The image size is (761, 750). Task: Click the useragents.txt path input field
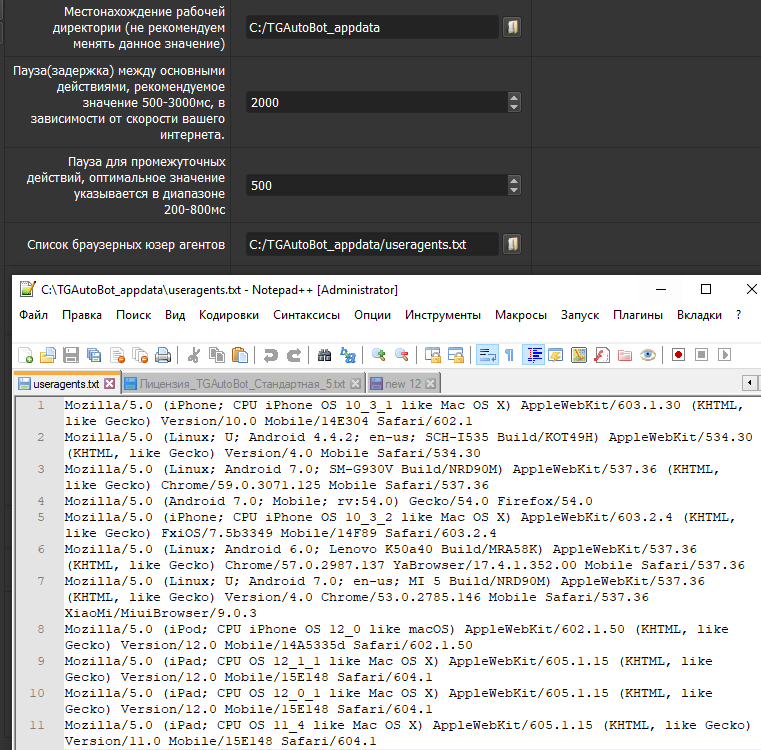(x=370, y=244)
